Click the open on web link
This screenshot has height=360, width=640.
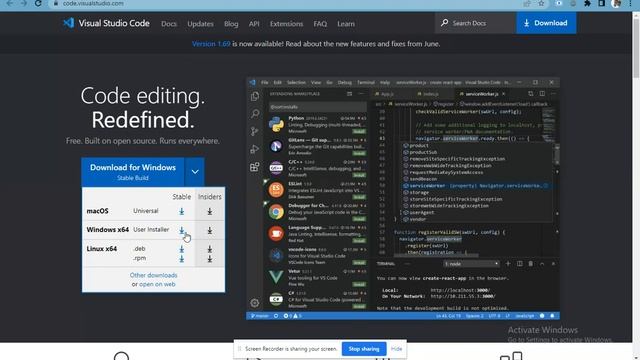point(157,284)
